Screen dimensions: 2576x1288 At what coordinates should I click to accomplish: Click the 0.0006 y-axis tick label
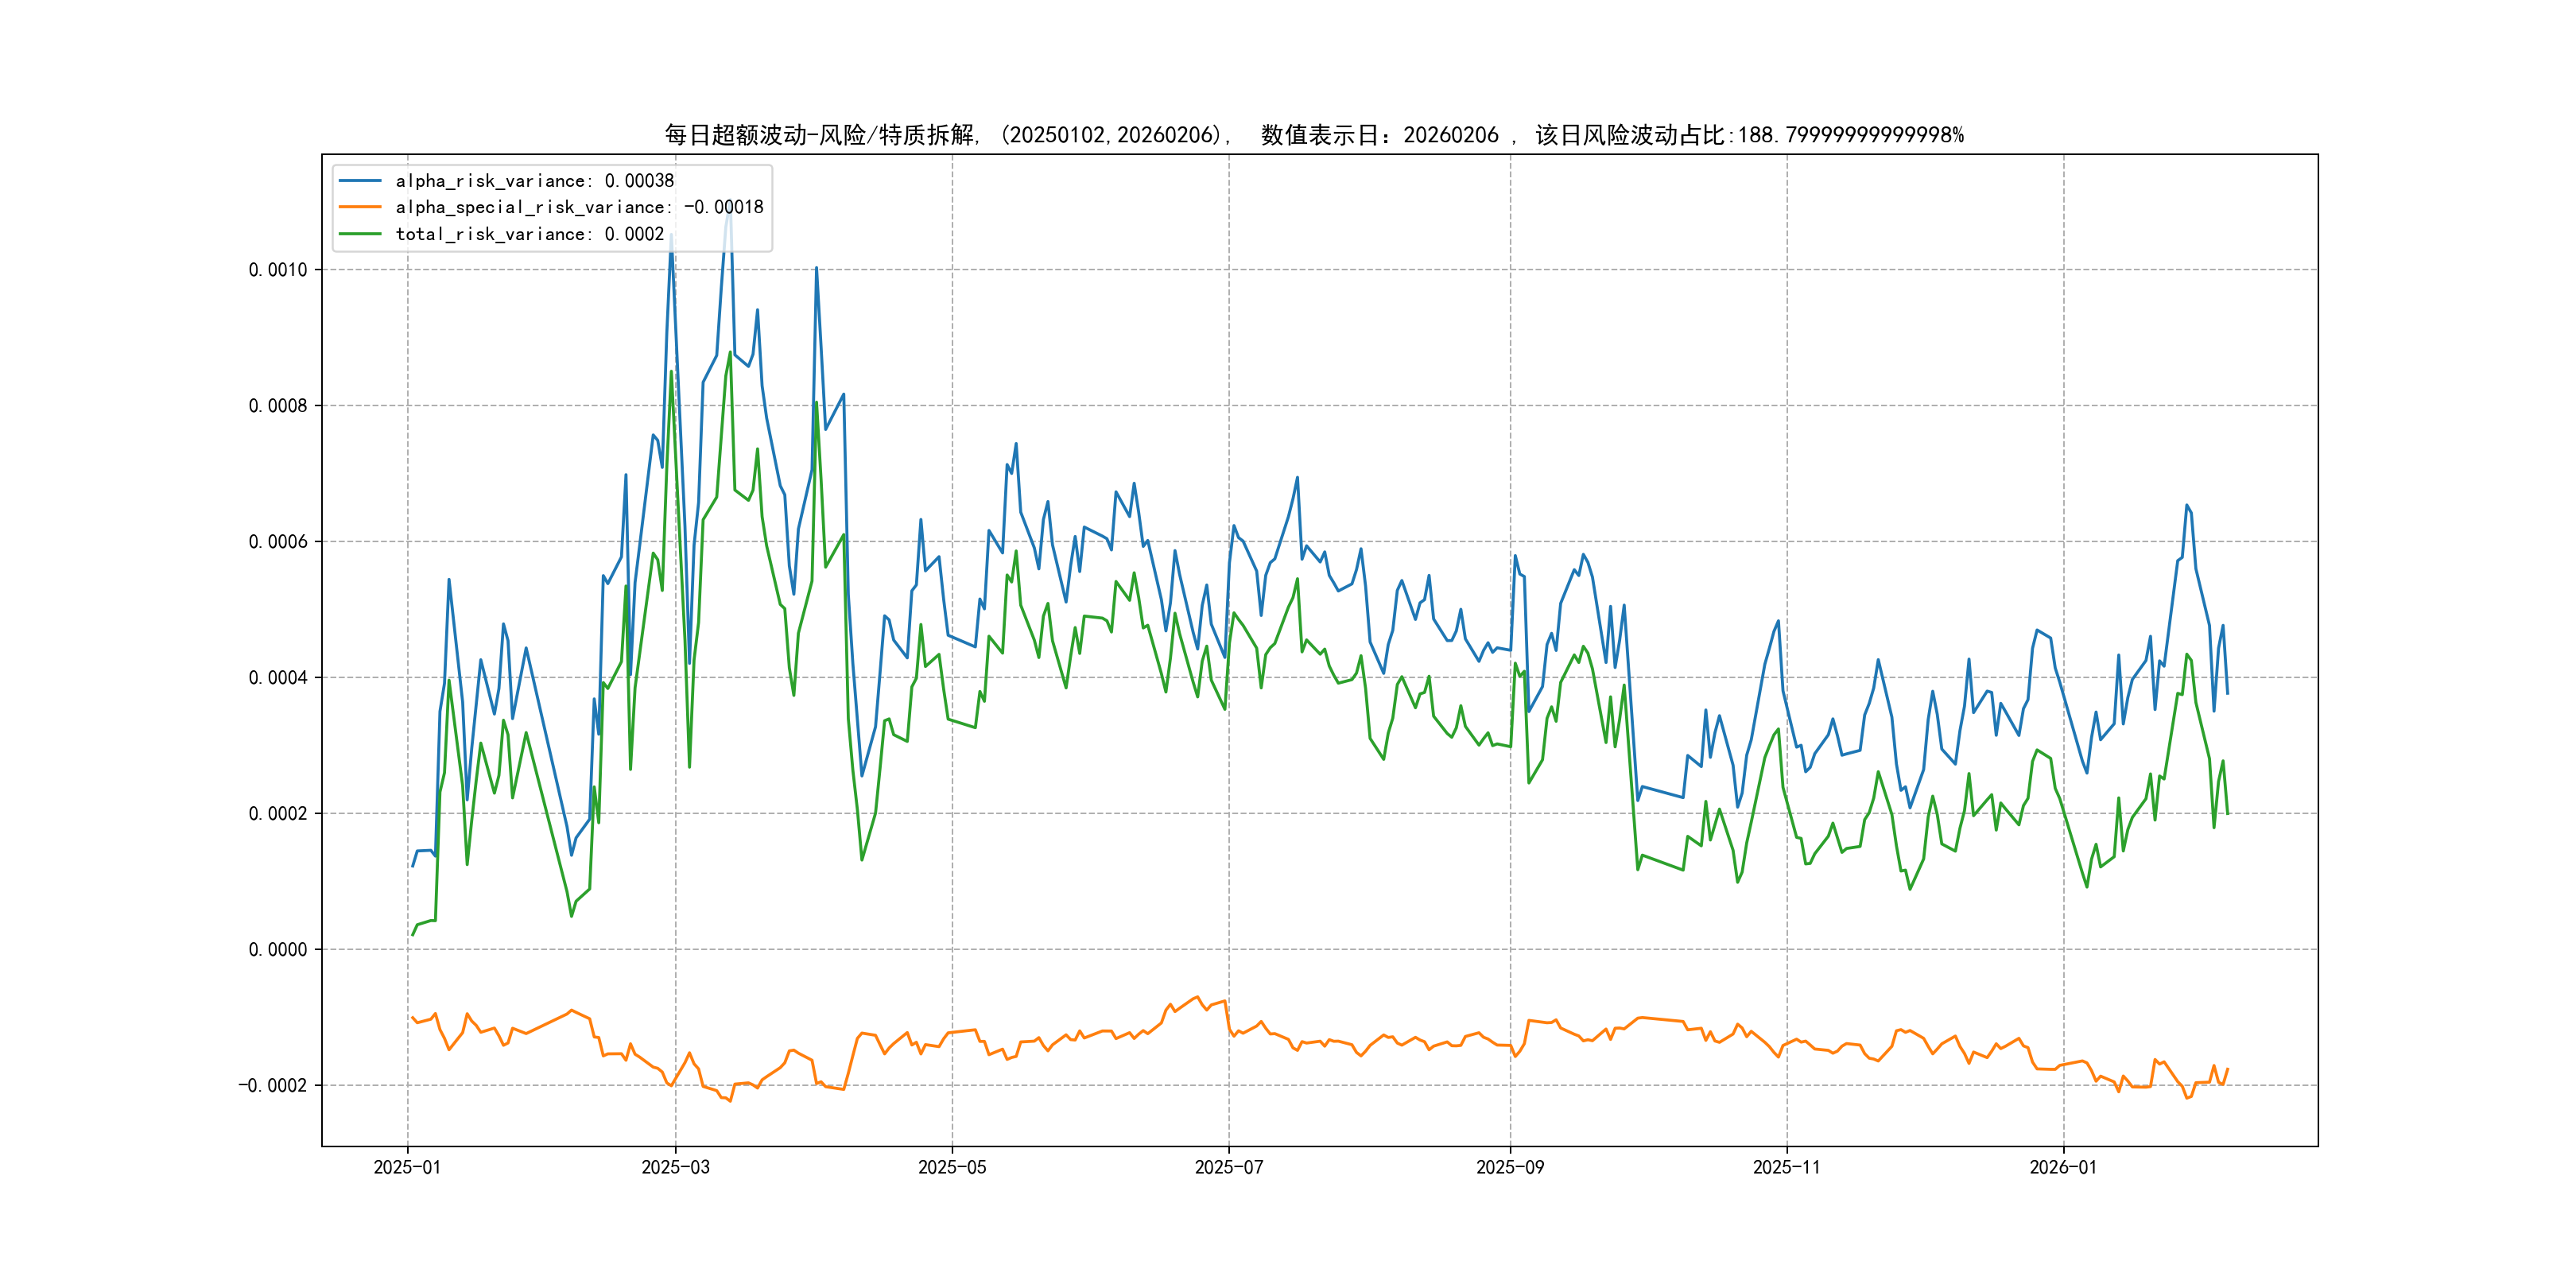click(278, 542)
